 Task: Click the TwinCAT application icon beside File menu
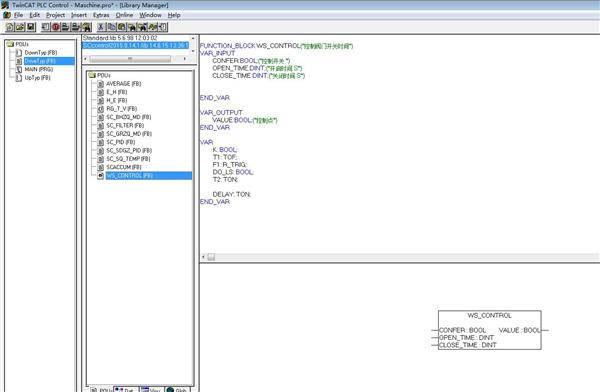(7, 15)
